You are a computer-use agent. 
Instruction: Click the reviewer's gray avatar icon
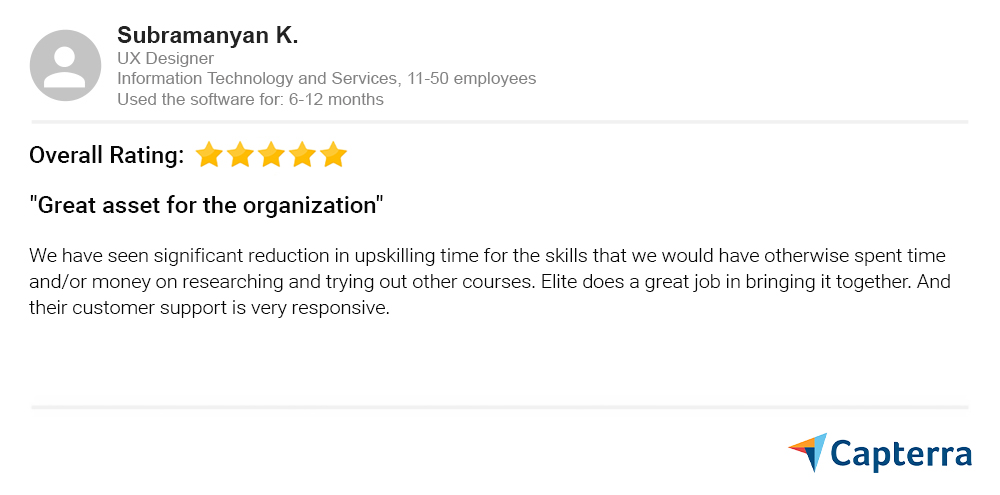(65, 65)
